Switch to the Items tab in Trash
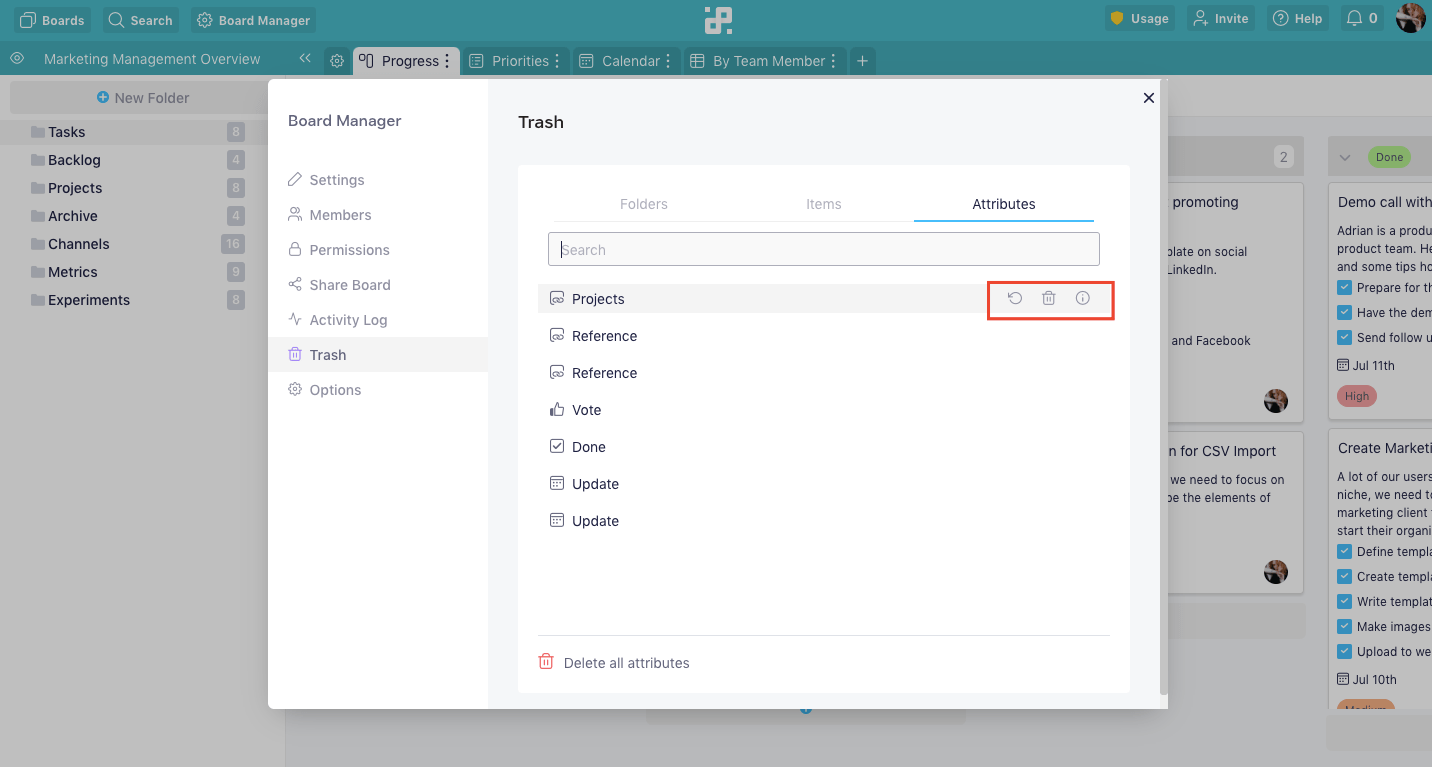1432x767 pixels. [824, 204]
